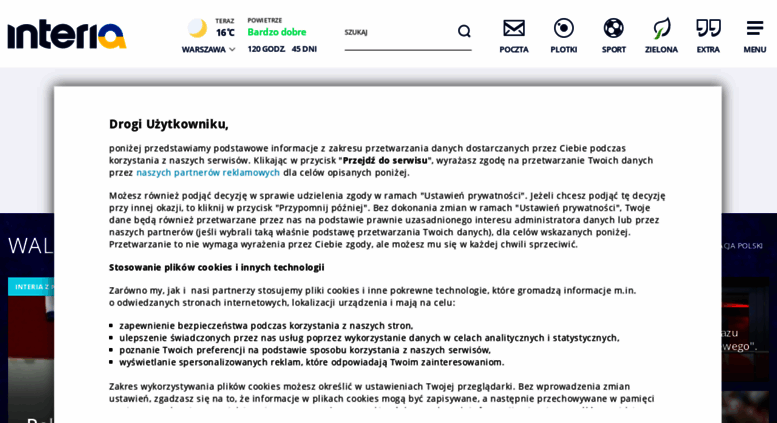Image resolution: width=777 pixels, height=423 pixels.
Task: Click the 16°C current temperature
Action: tap(225, 33)
